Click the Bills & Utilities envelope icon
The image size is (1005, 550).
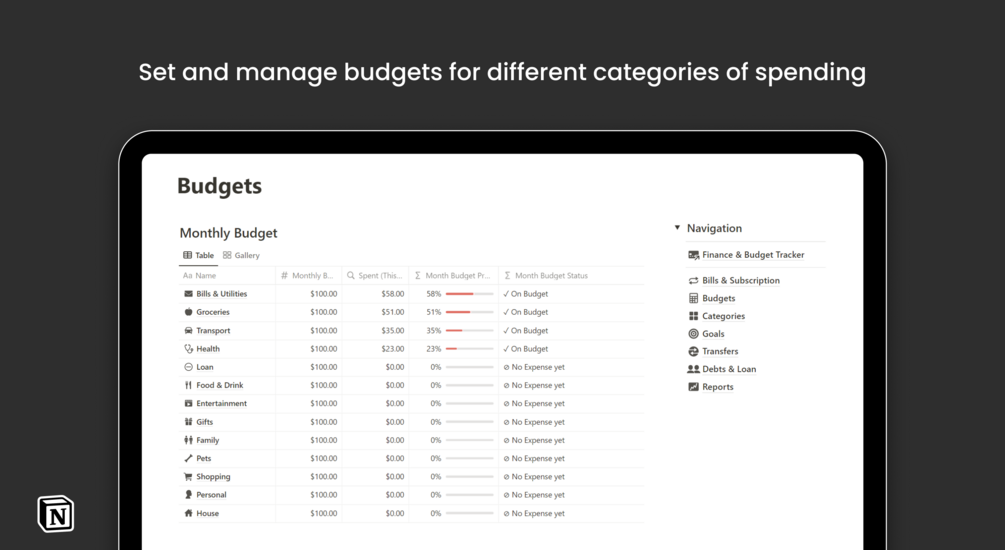pos(188,294)
